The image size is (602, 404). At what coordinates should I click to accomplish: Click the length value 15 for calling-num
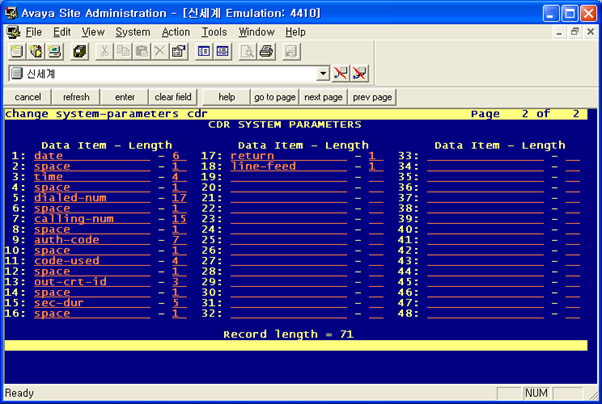pos(179,219)
